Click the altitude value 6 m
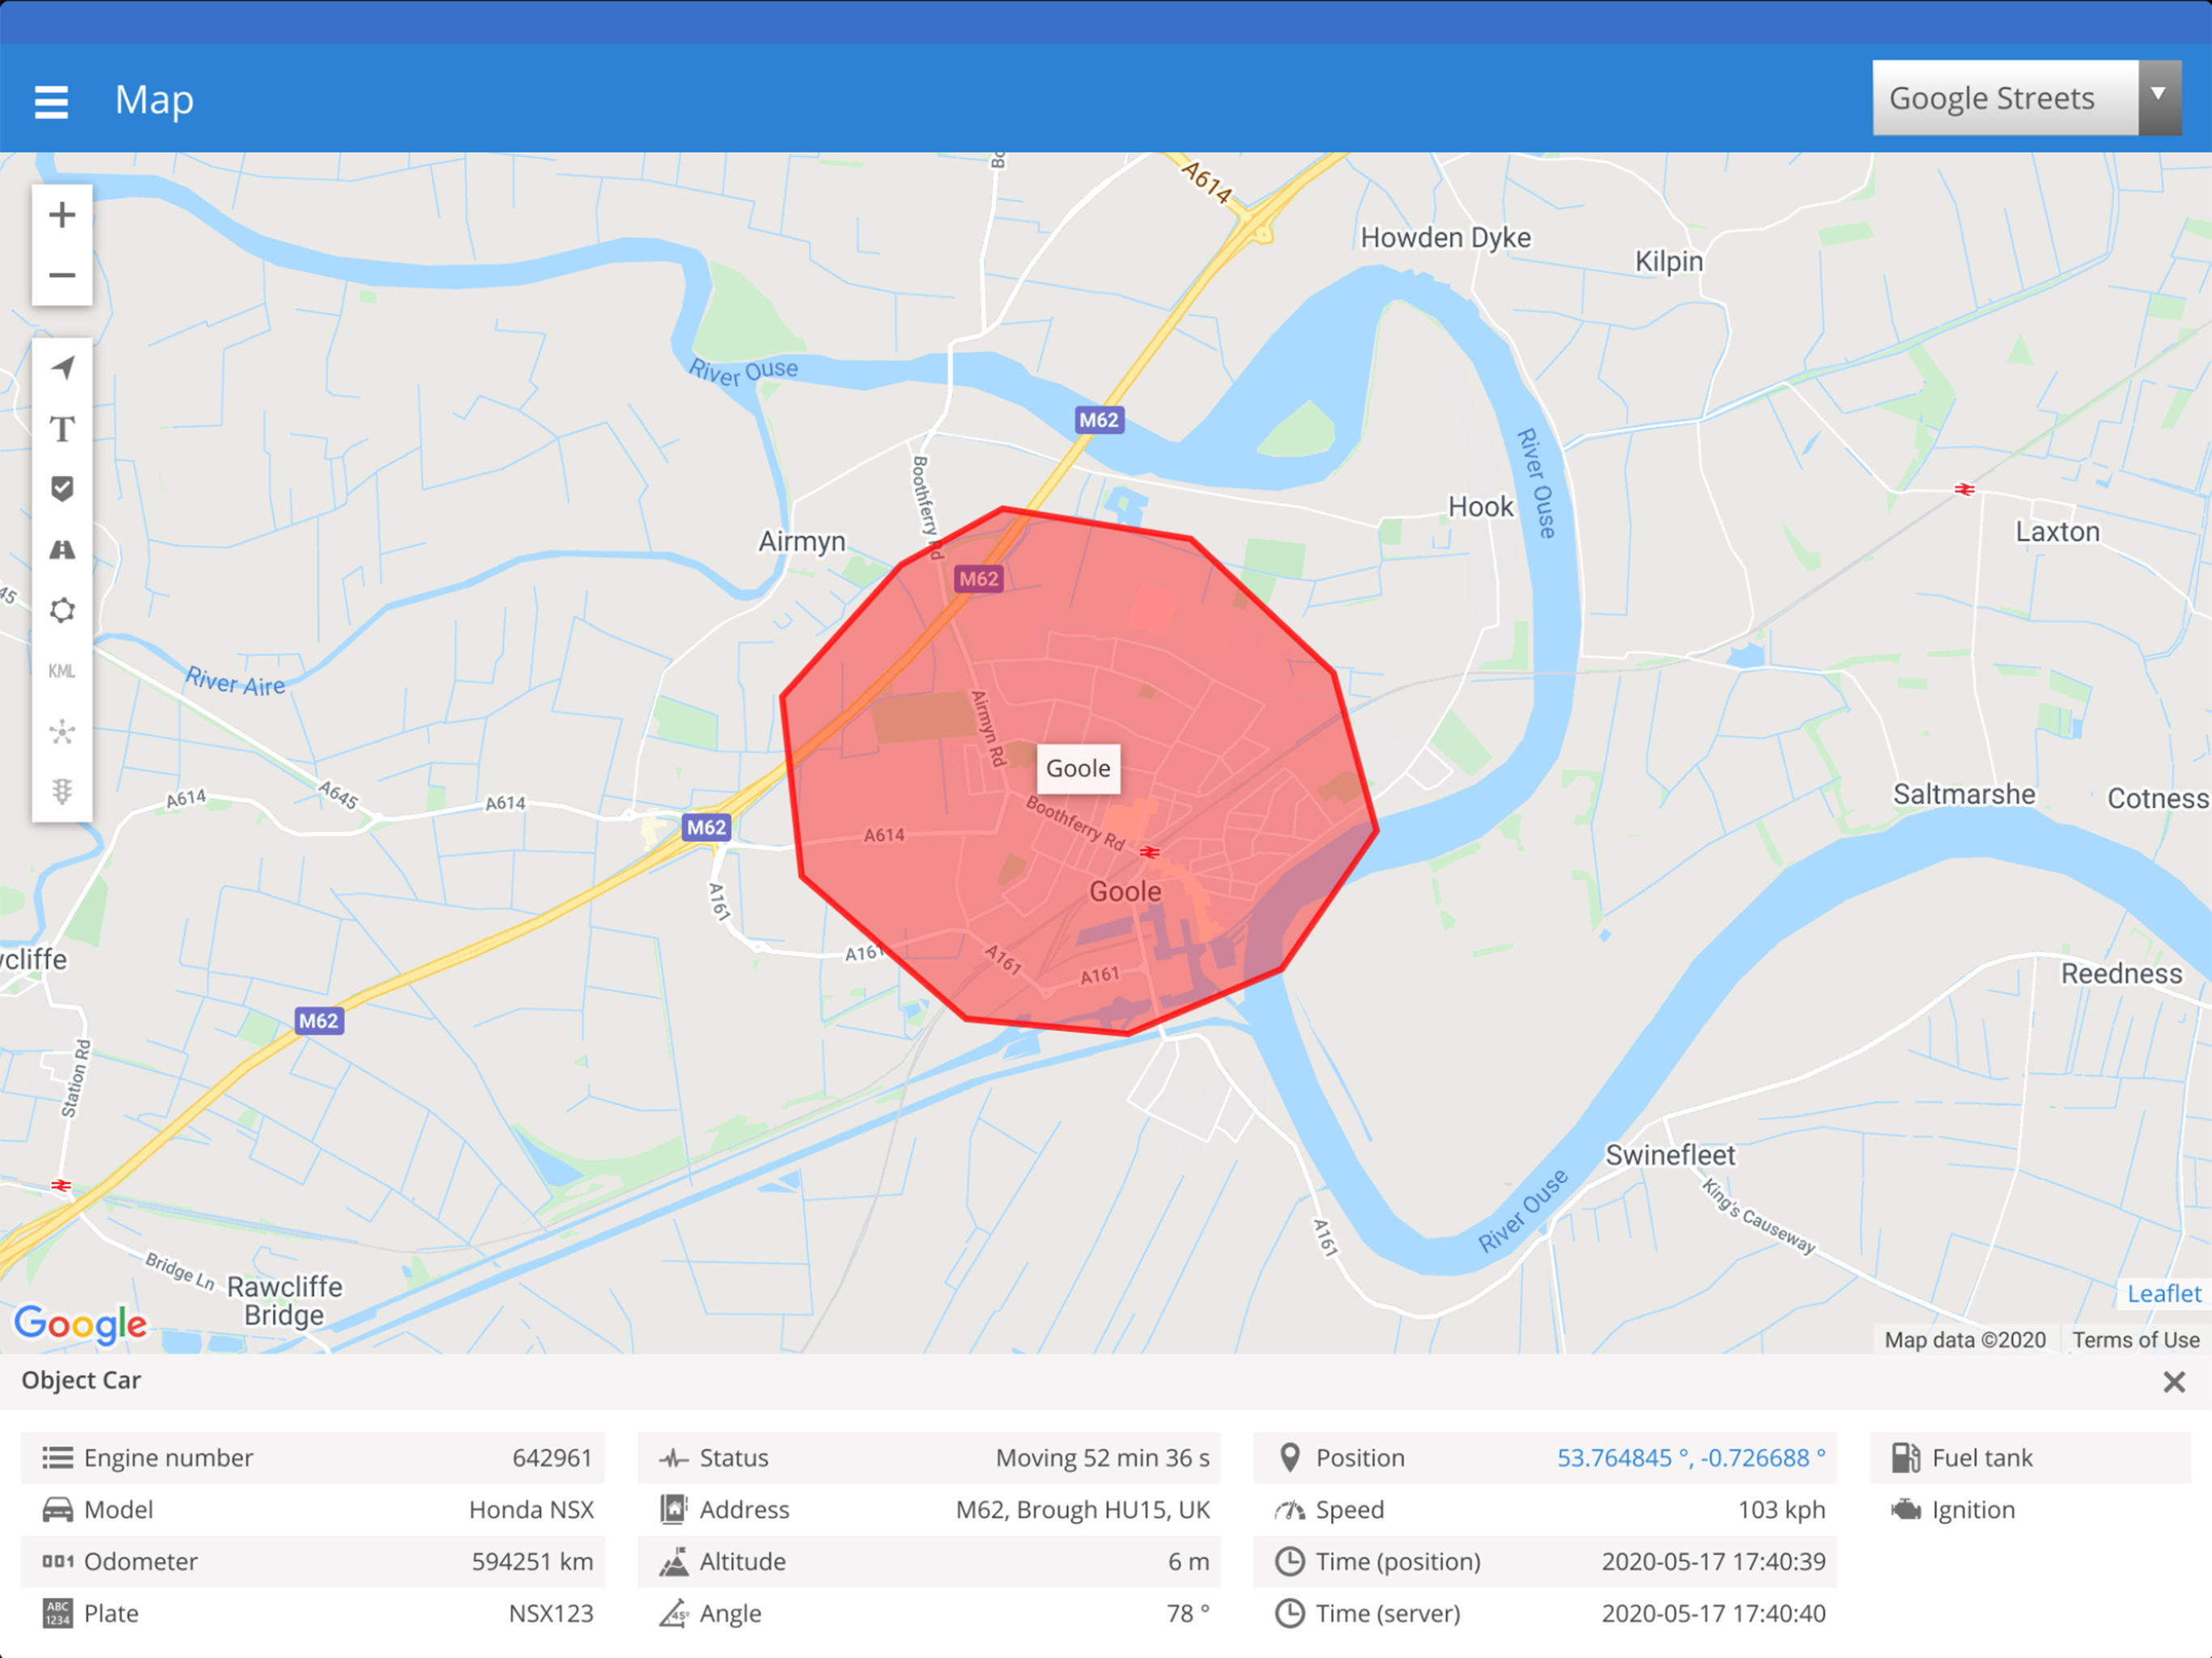 [x=1188, y=1562]
